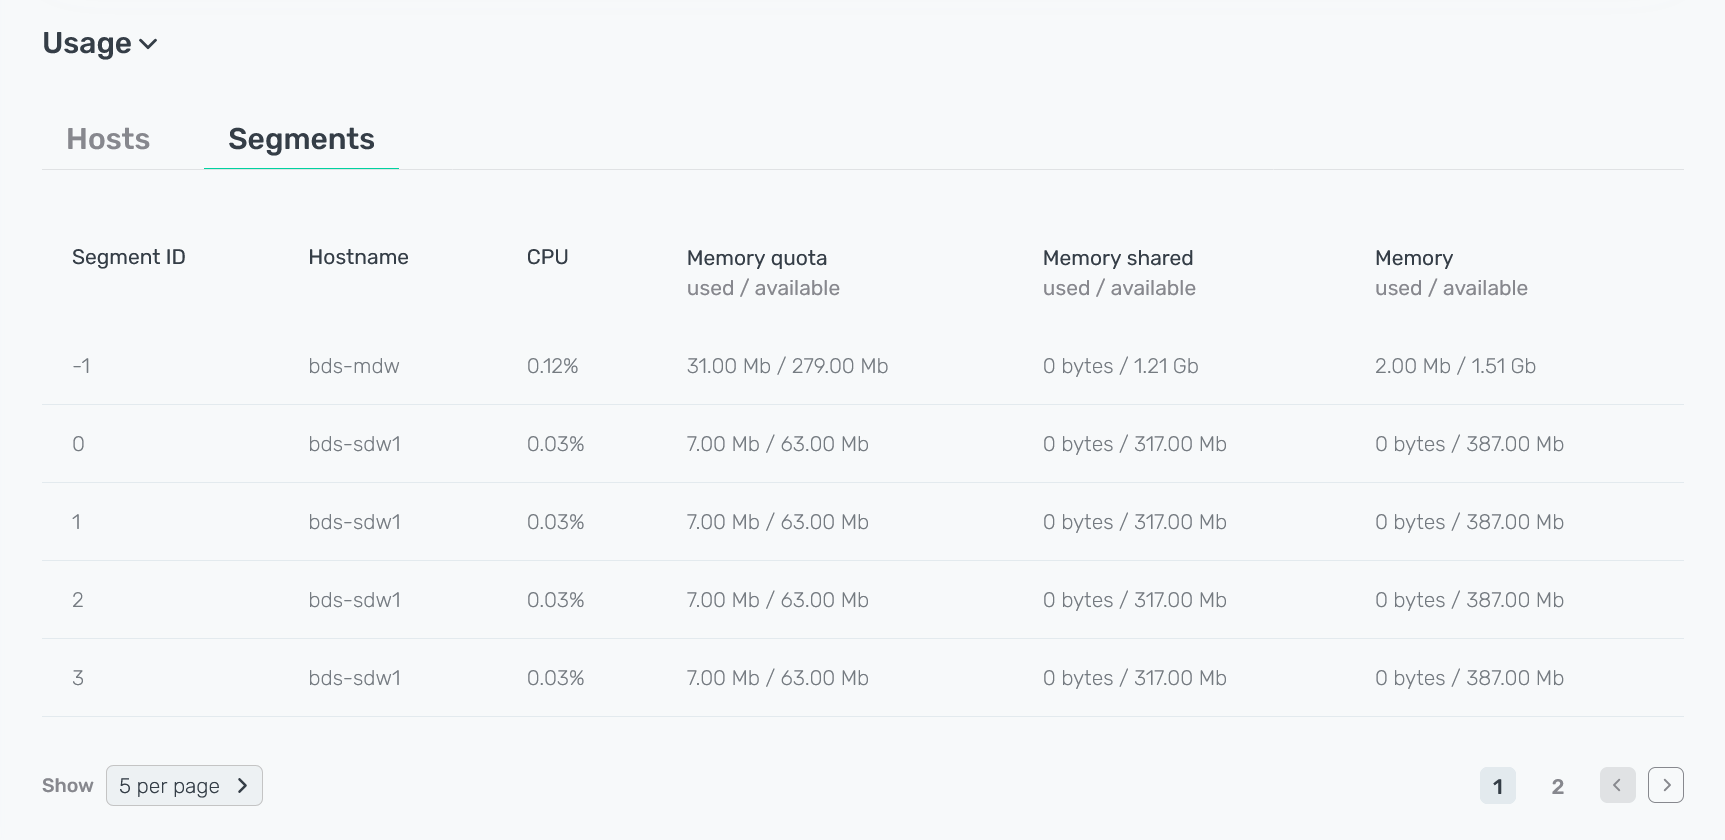Click pagination page 1
The width and height of the screenshot is (1725, 840).
pos(1498,786)
